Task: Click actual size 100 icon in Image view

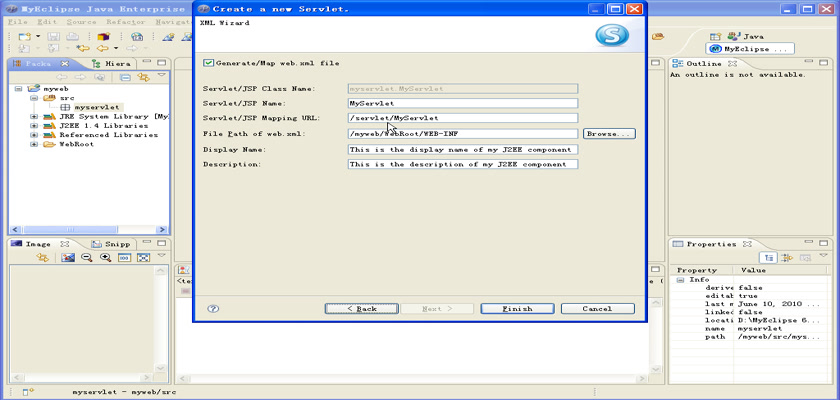Action: coord(124,258)
